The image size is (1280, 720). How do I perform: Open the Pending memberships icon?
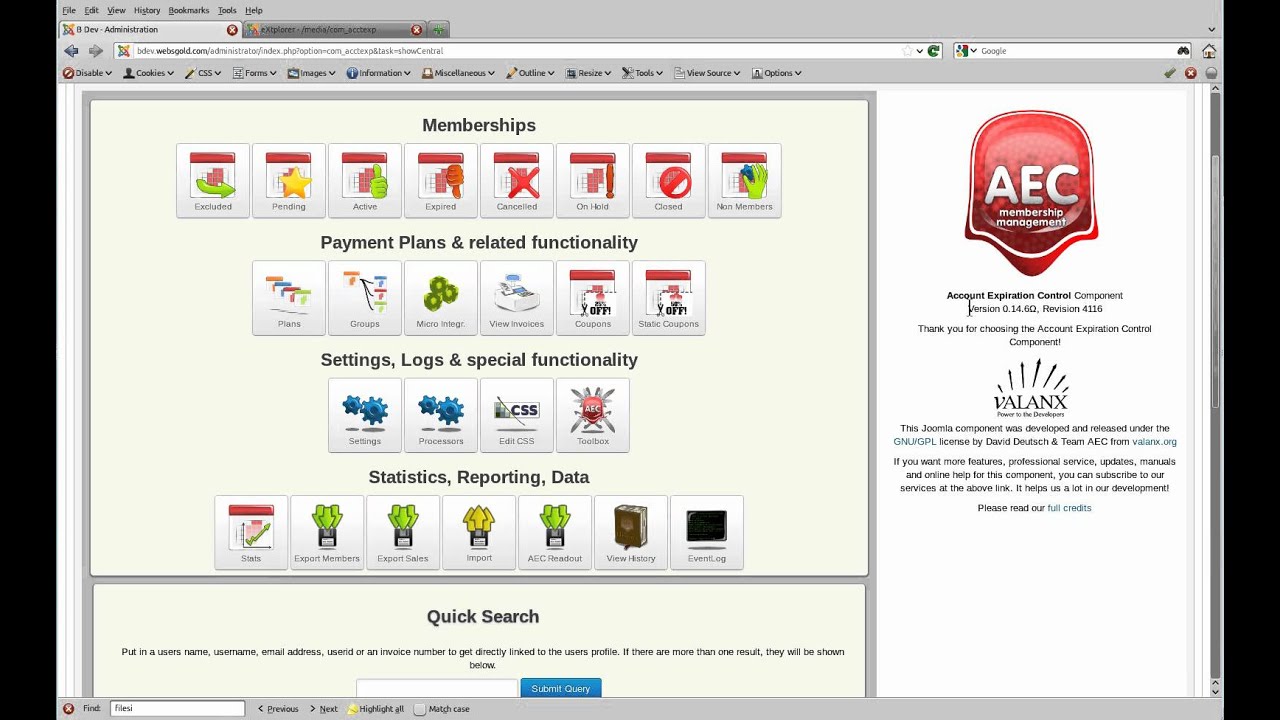[x=289, y=180]
